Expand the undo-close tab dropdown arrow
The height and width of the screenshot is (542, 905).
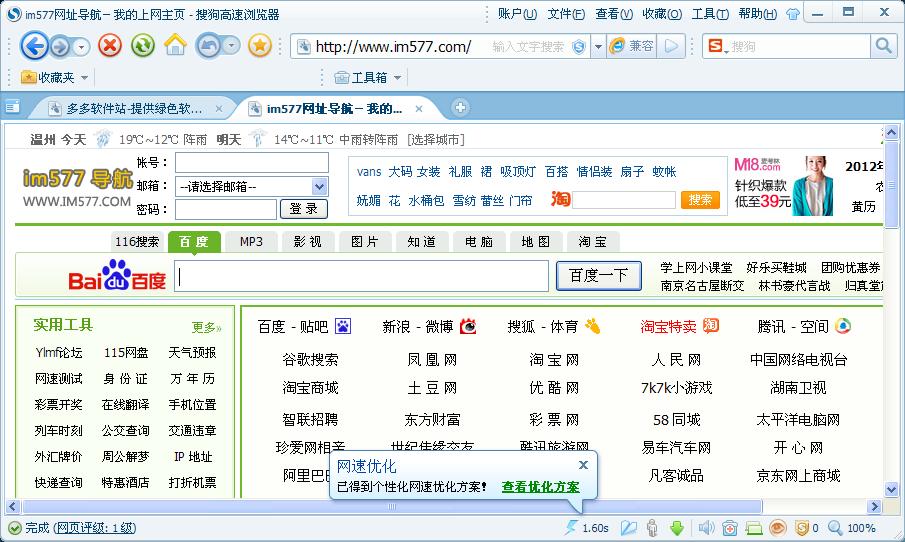click(x=231, y=46)
